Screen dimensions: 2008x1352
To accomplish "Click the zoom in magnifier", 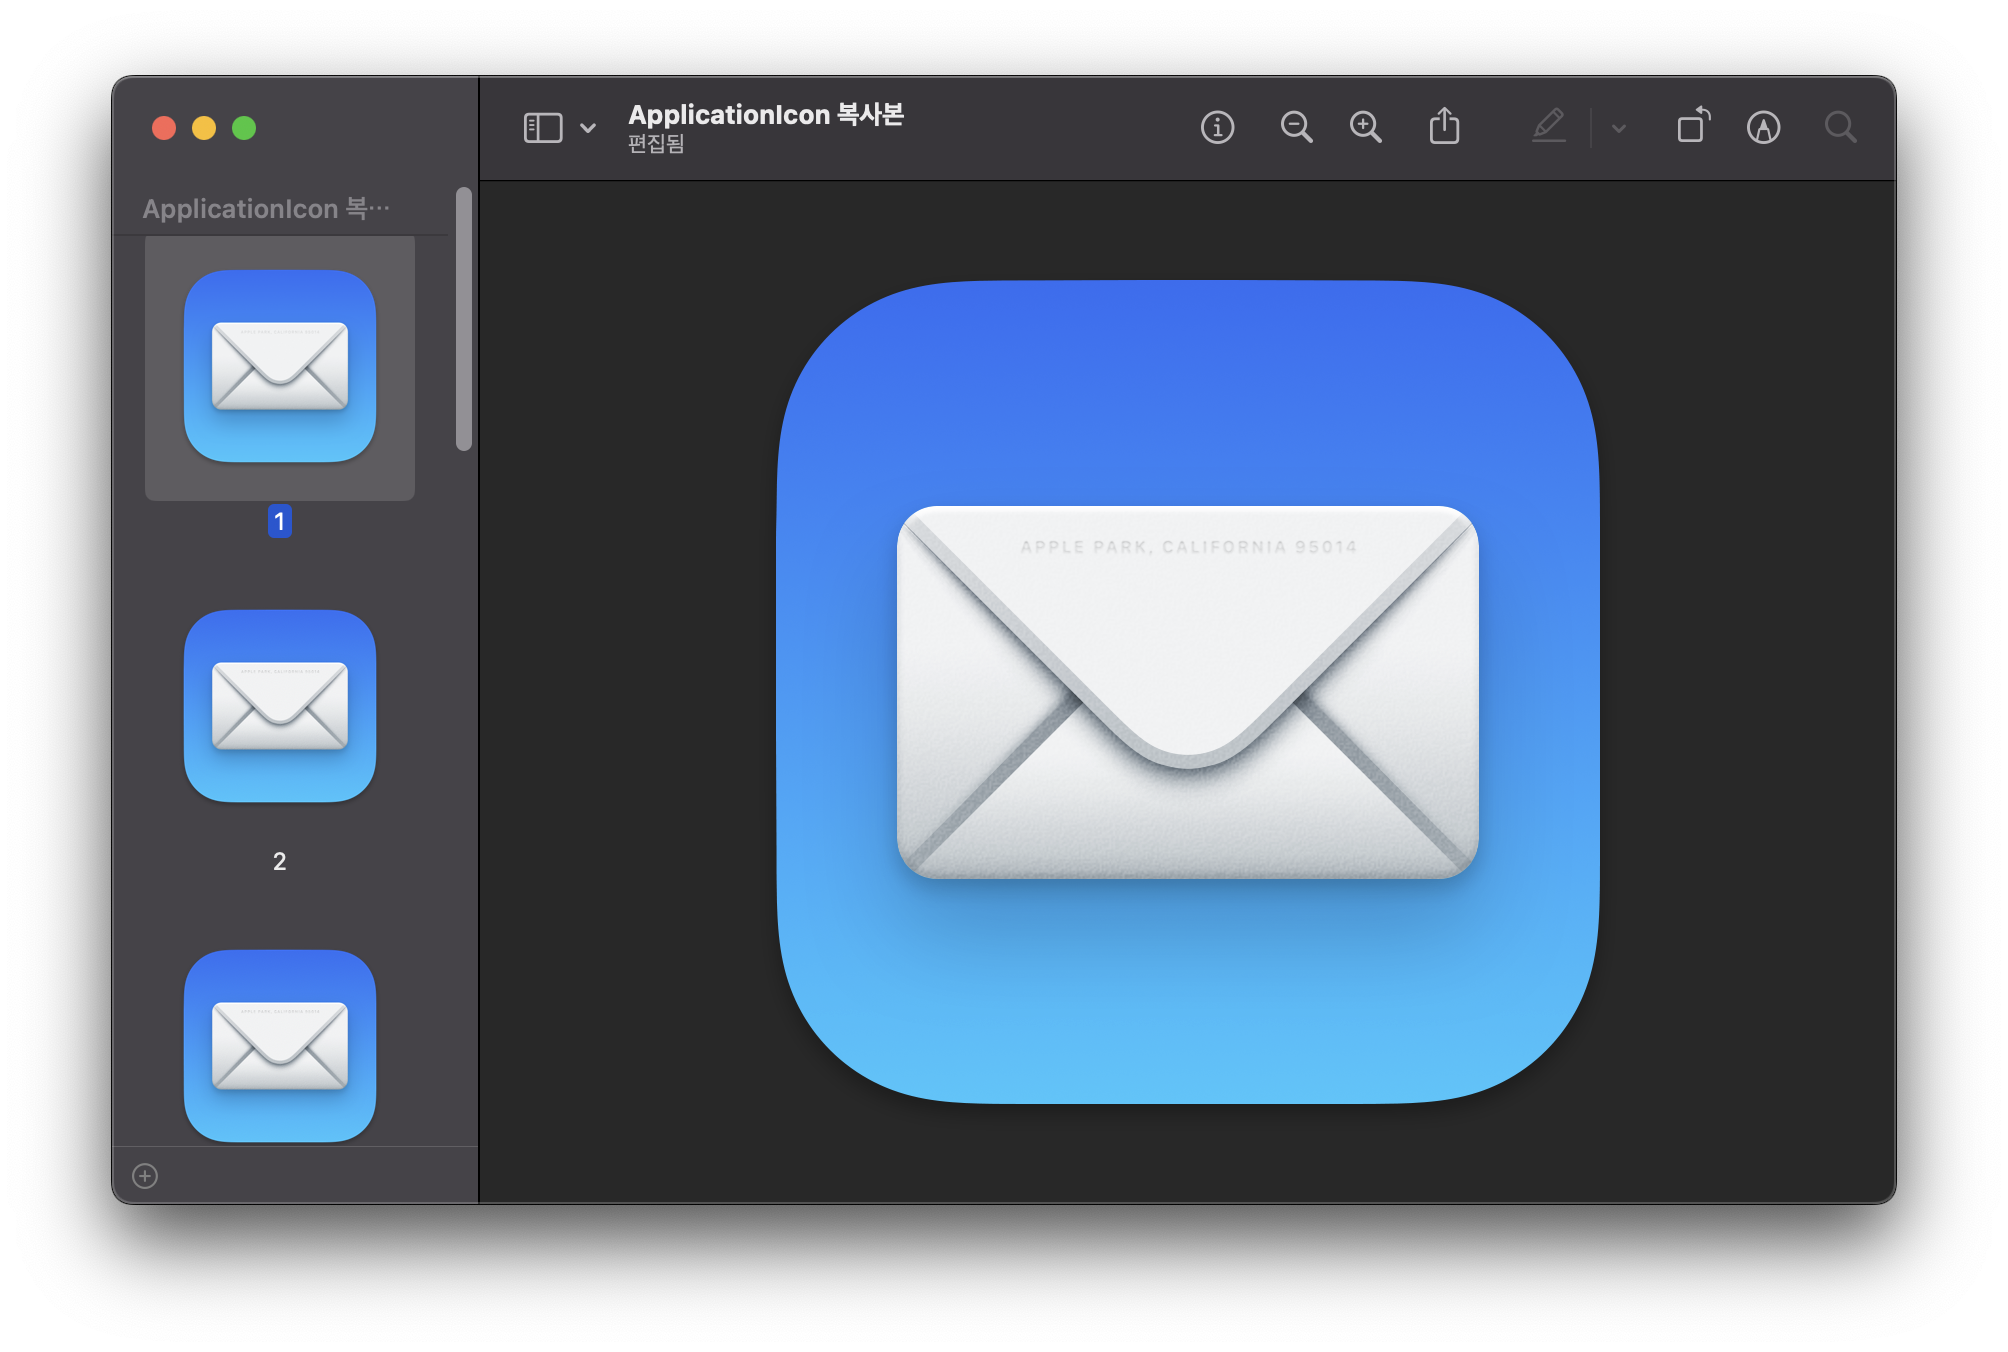I will click(1365, 128).
